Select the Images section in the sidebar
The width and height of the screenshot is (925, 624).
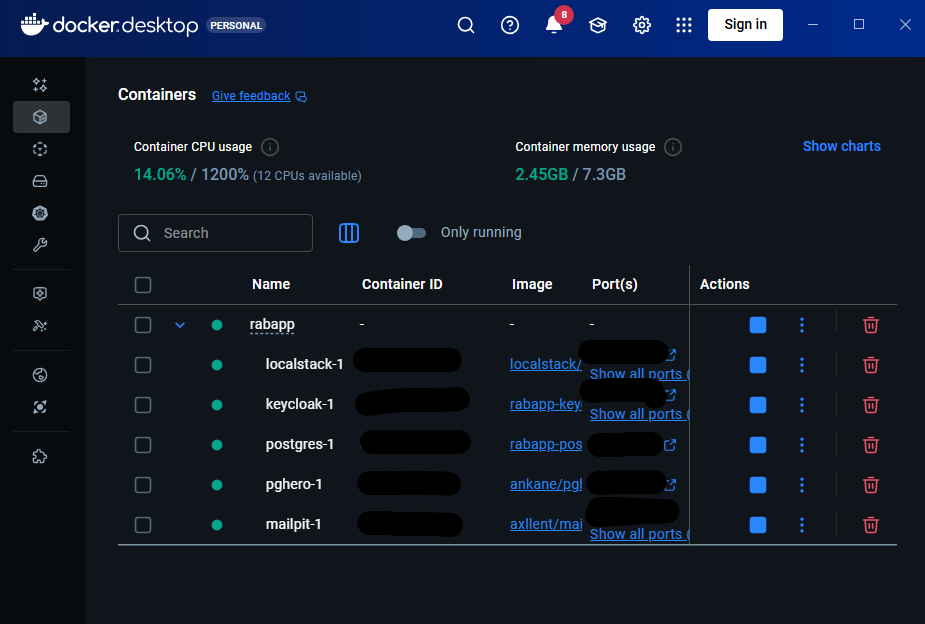pos(40,149)
